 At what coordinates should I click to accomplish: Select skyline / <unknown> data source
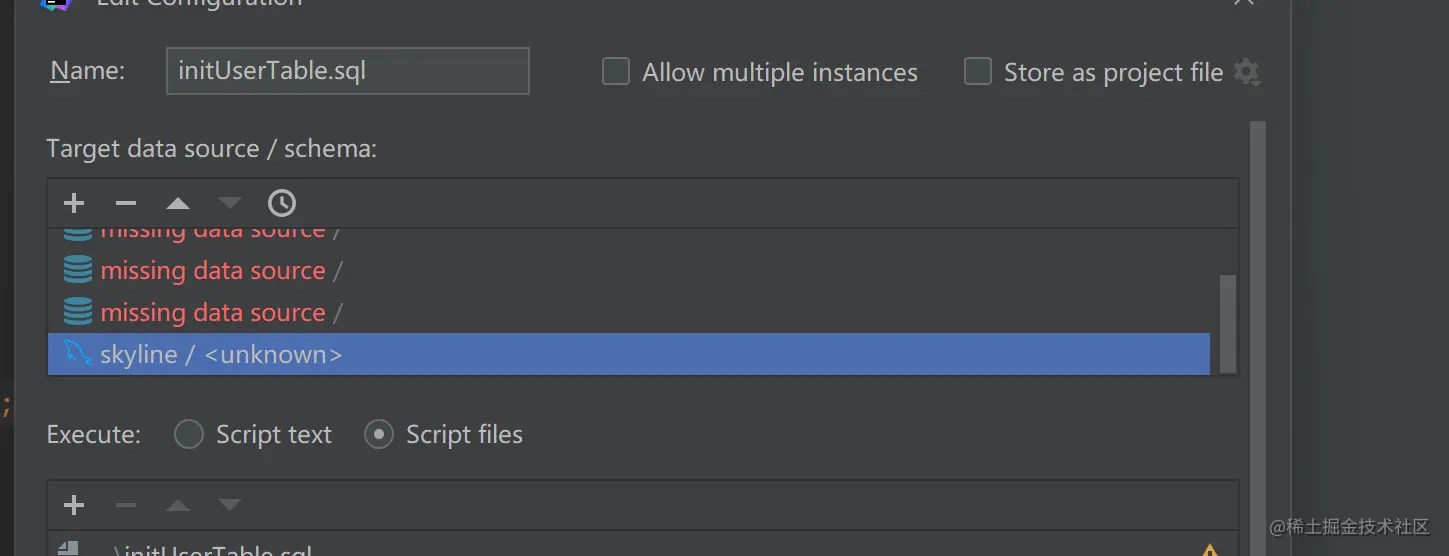tap(221, 354)
